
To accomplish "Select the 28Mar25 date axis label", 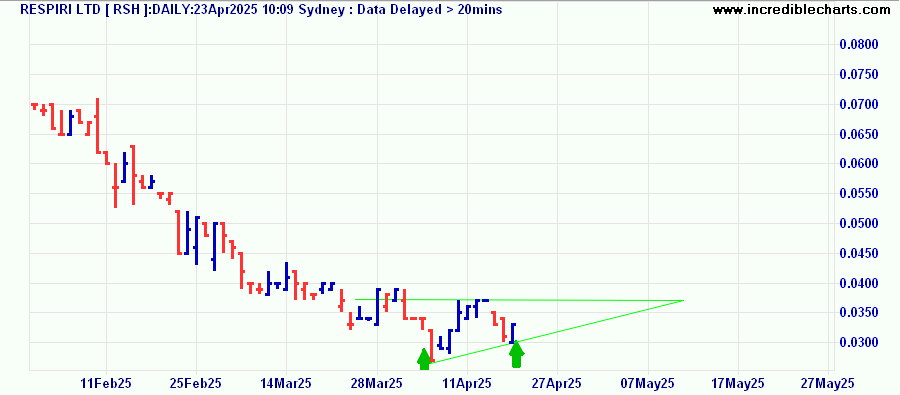I will pyautogui.click(x=377, y=382).
